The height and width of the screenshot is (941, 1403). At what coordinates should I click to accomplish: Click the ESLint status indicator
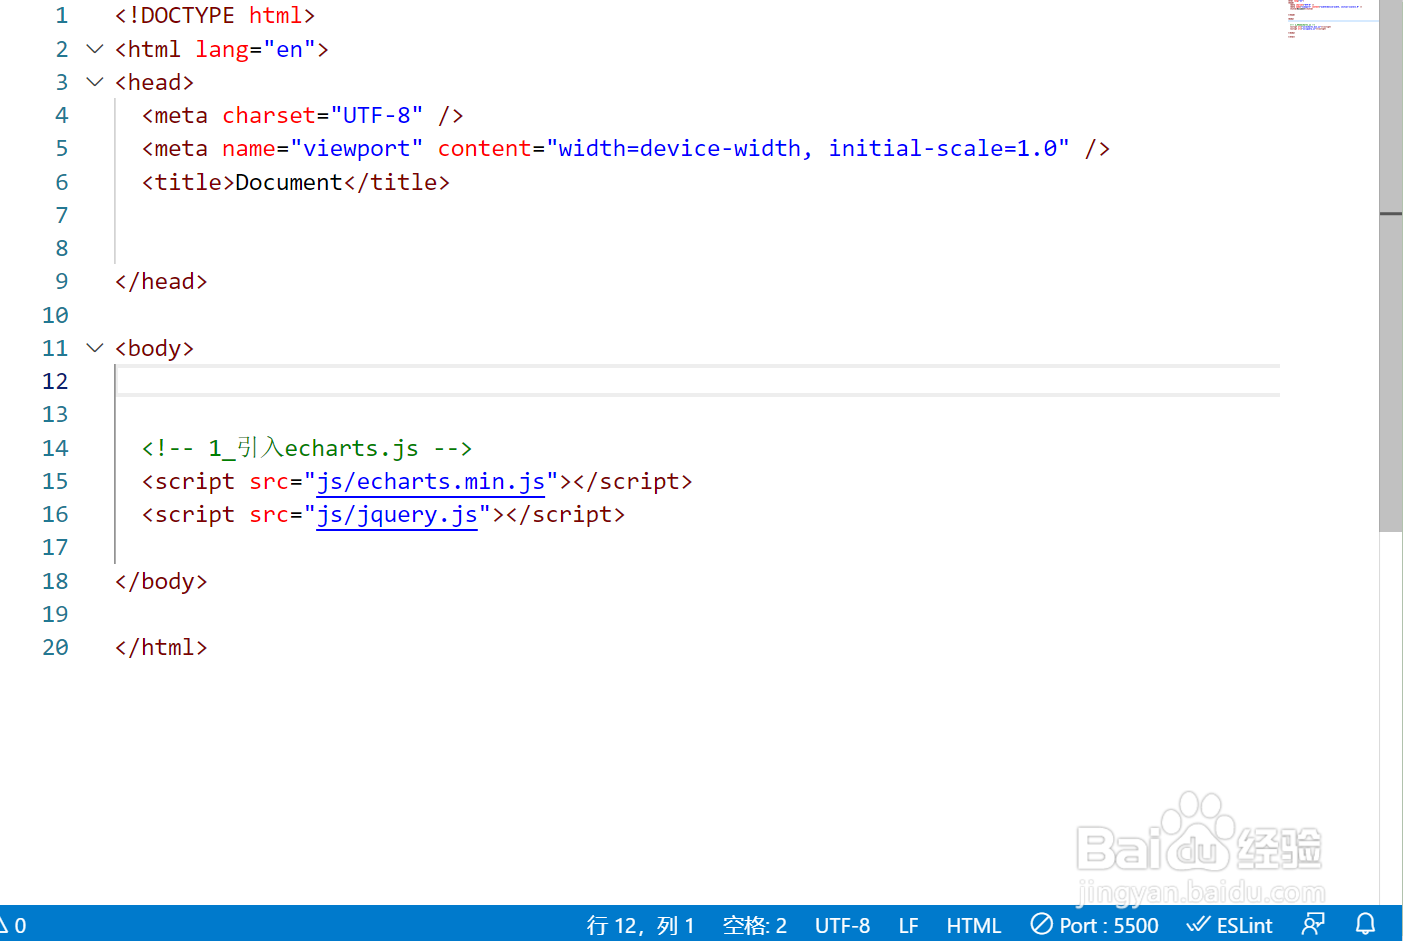click(x=1230, y=925)
